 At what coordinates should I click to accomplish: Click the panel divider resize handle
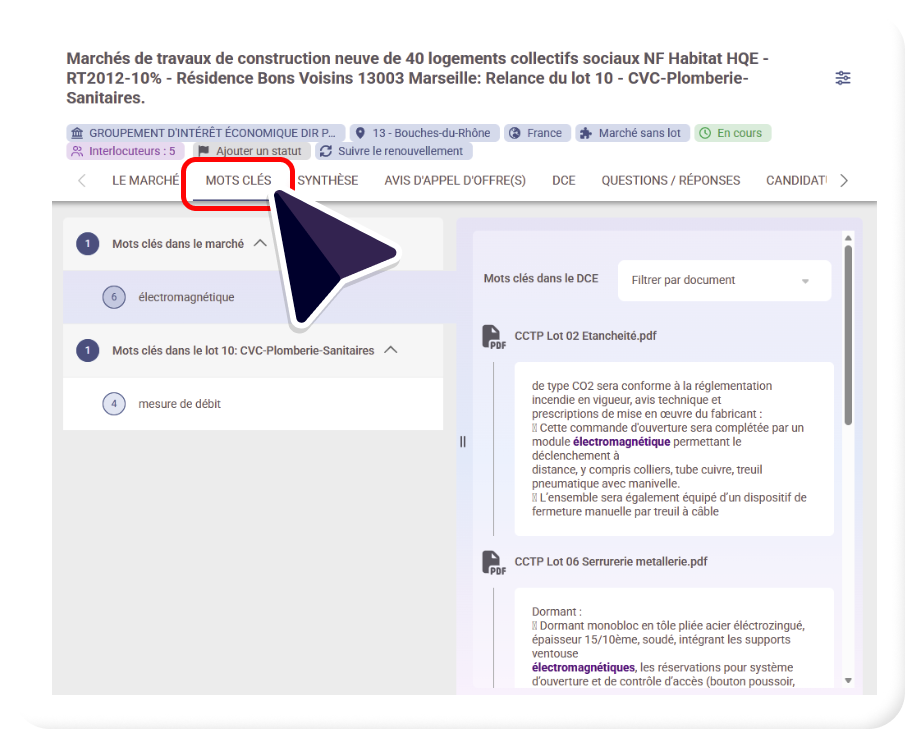(463, 441)
